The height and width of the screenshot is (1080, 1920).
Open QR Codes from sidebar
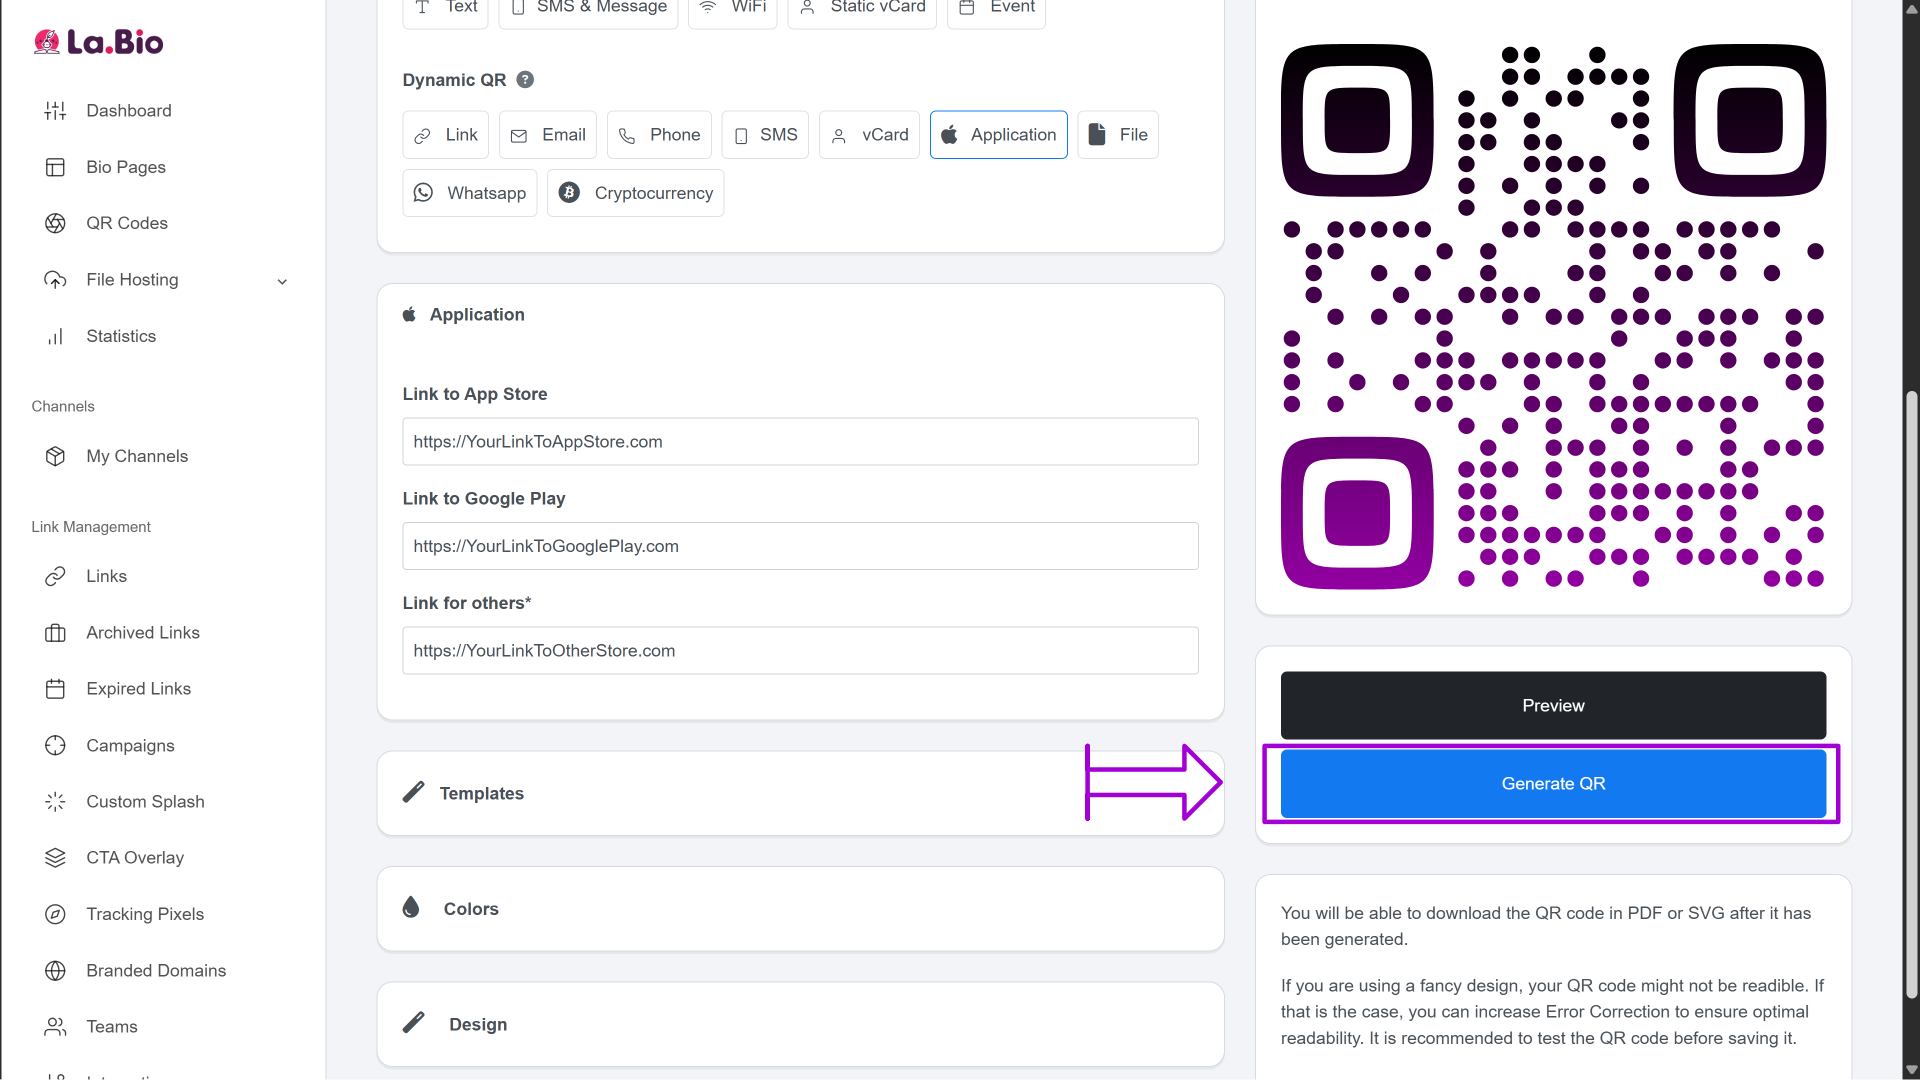[126, 223]
